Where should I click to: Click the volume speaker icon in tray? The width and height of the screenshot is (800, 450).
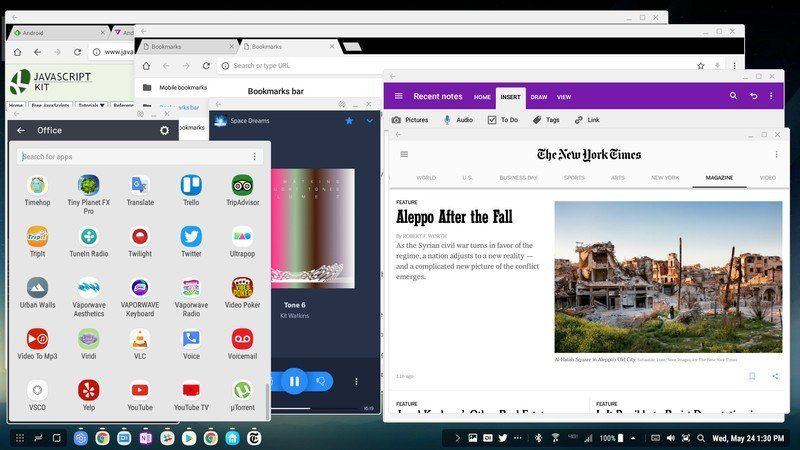click(x=670, y=438)
